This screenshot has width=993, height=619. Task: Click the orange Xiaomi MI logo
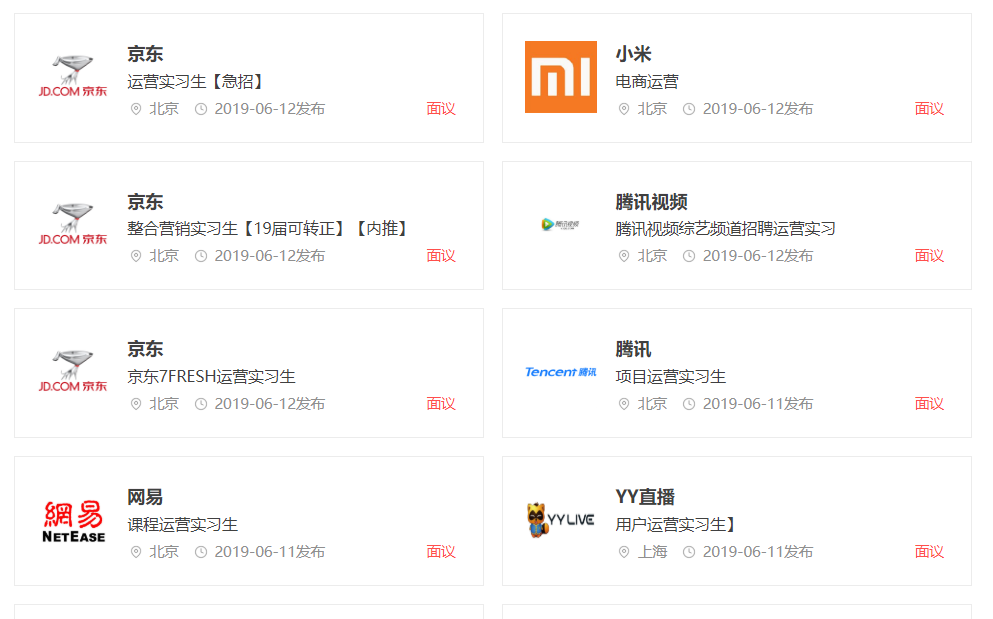(x=561, y=77)
